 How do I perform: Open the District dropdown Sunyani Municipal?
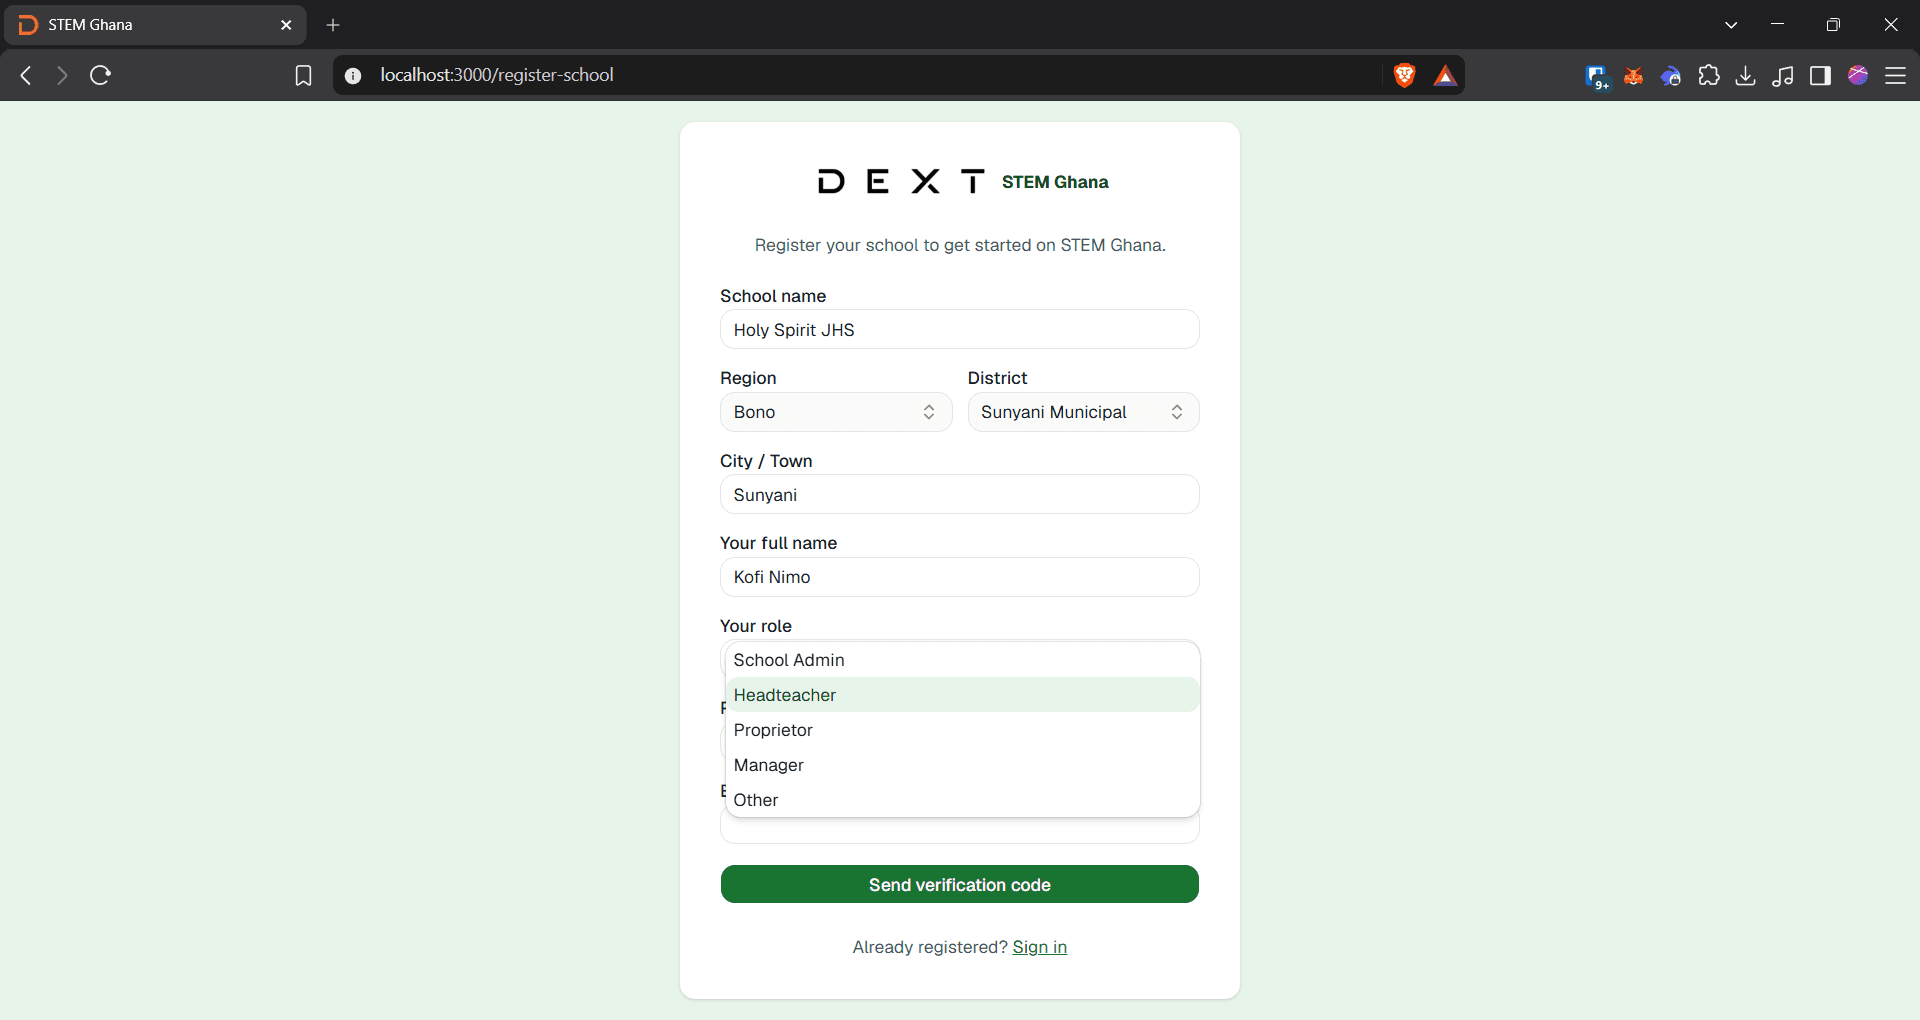coord(1083,412)
